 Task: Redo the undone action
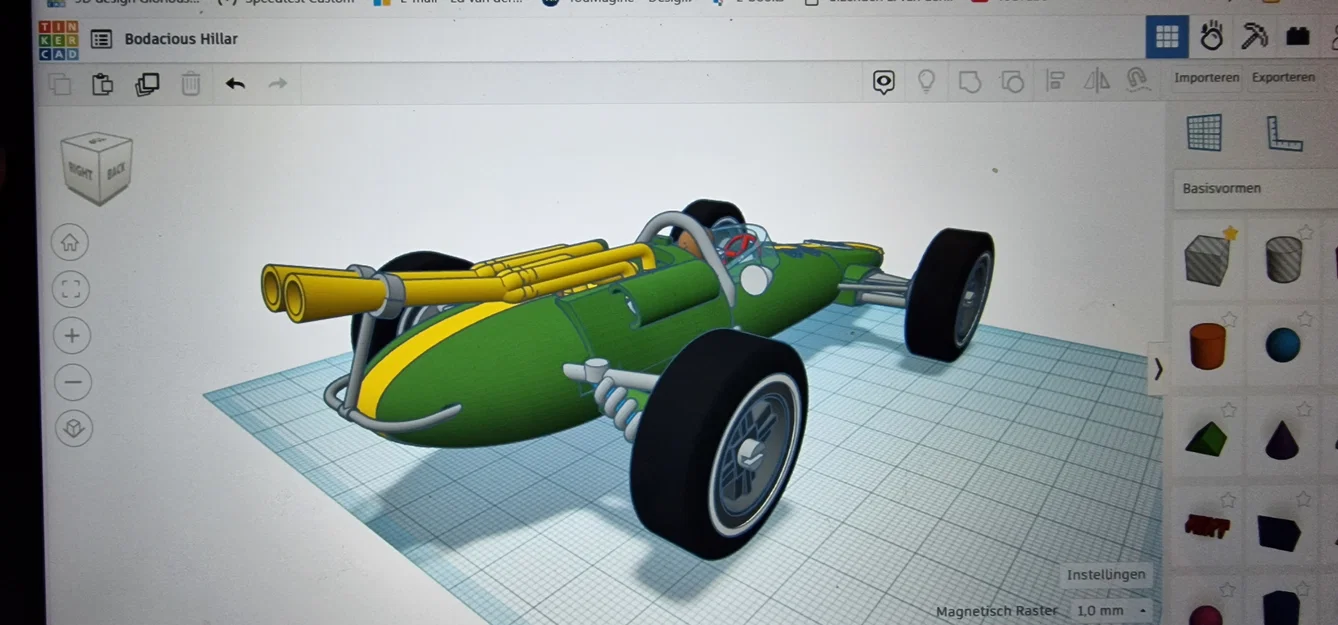(278, 83)
